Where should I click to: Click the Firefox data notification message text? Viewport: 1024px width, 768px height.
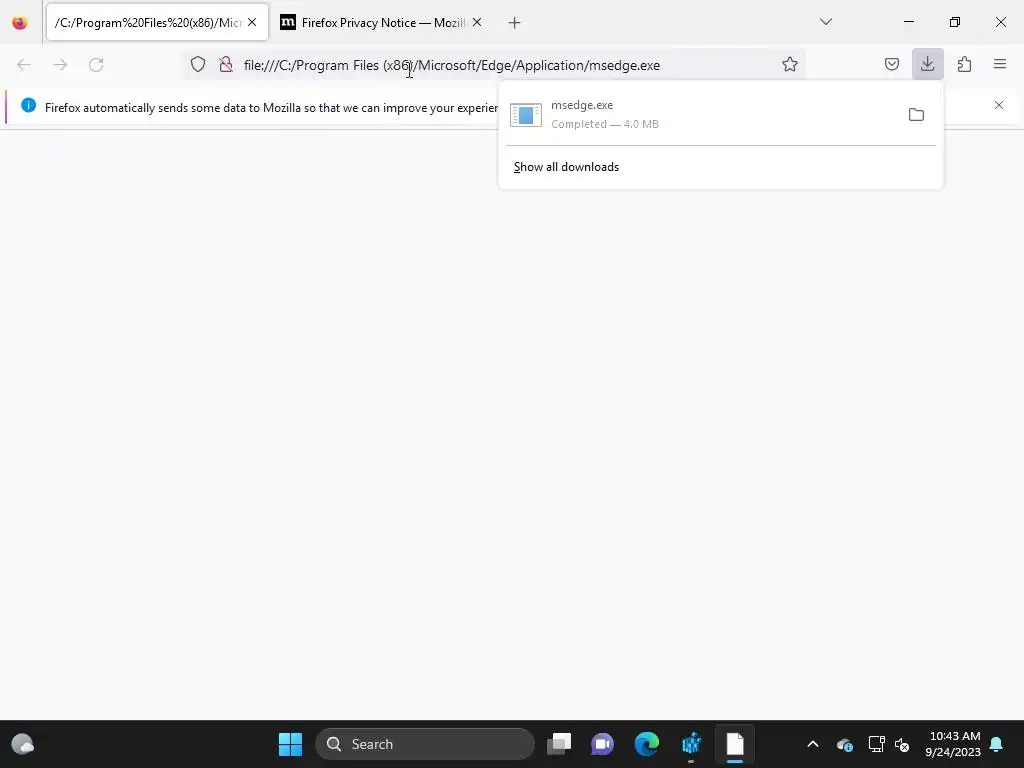click(271, 108)
